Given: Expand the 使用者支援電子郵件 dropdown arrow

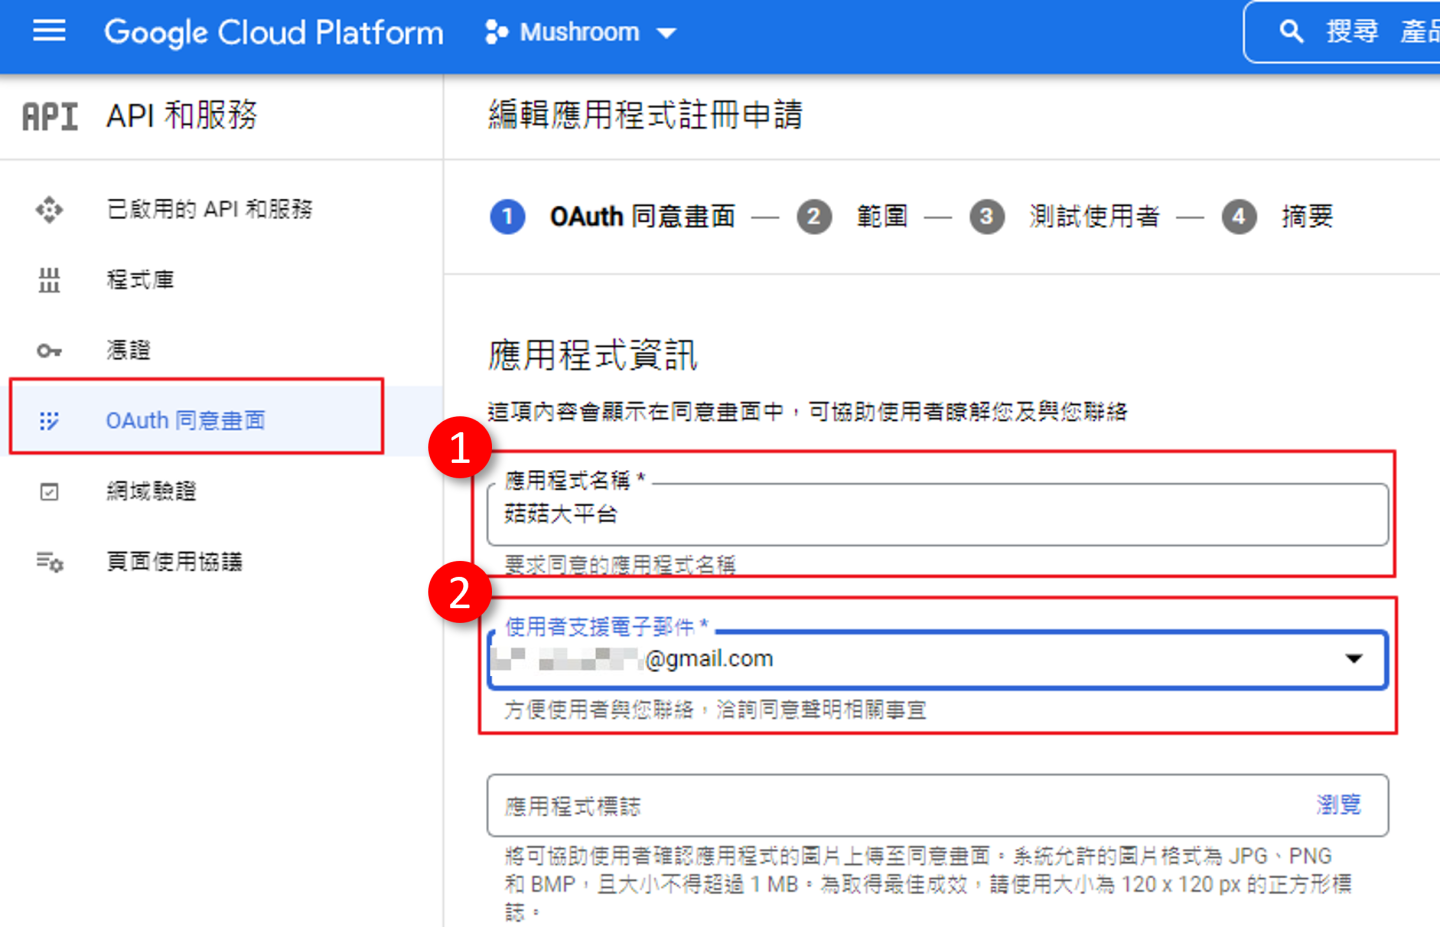Looking at the screenshot, I should (x=1353, y=659).
